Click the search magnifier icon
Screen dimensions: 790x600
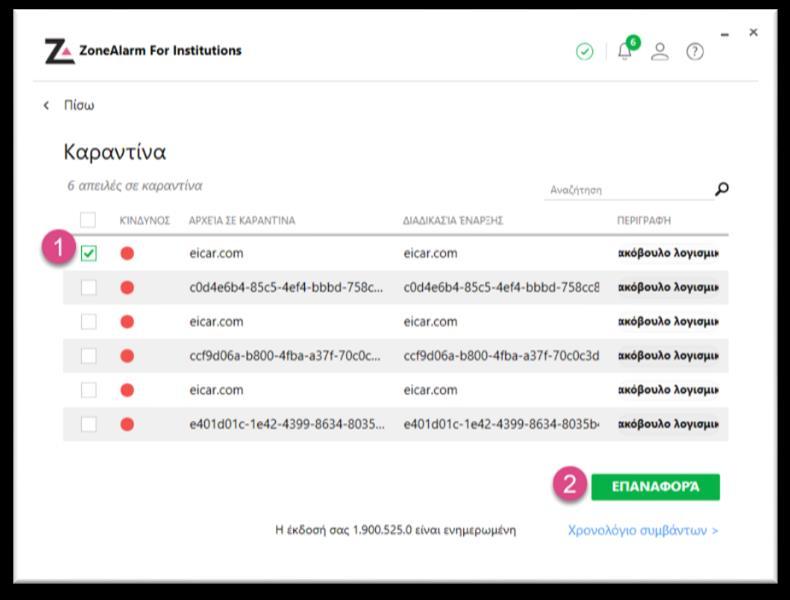pos(721,189)
